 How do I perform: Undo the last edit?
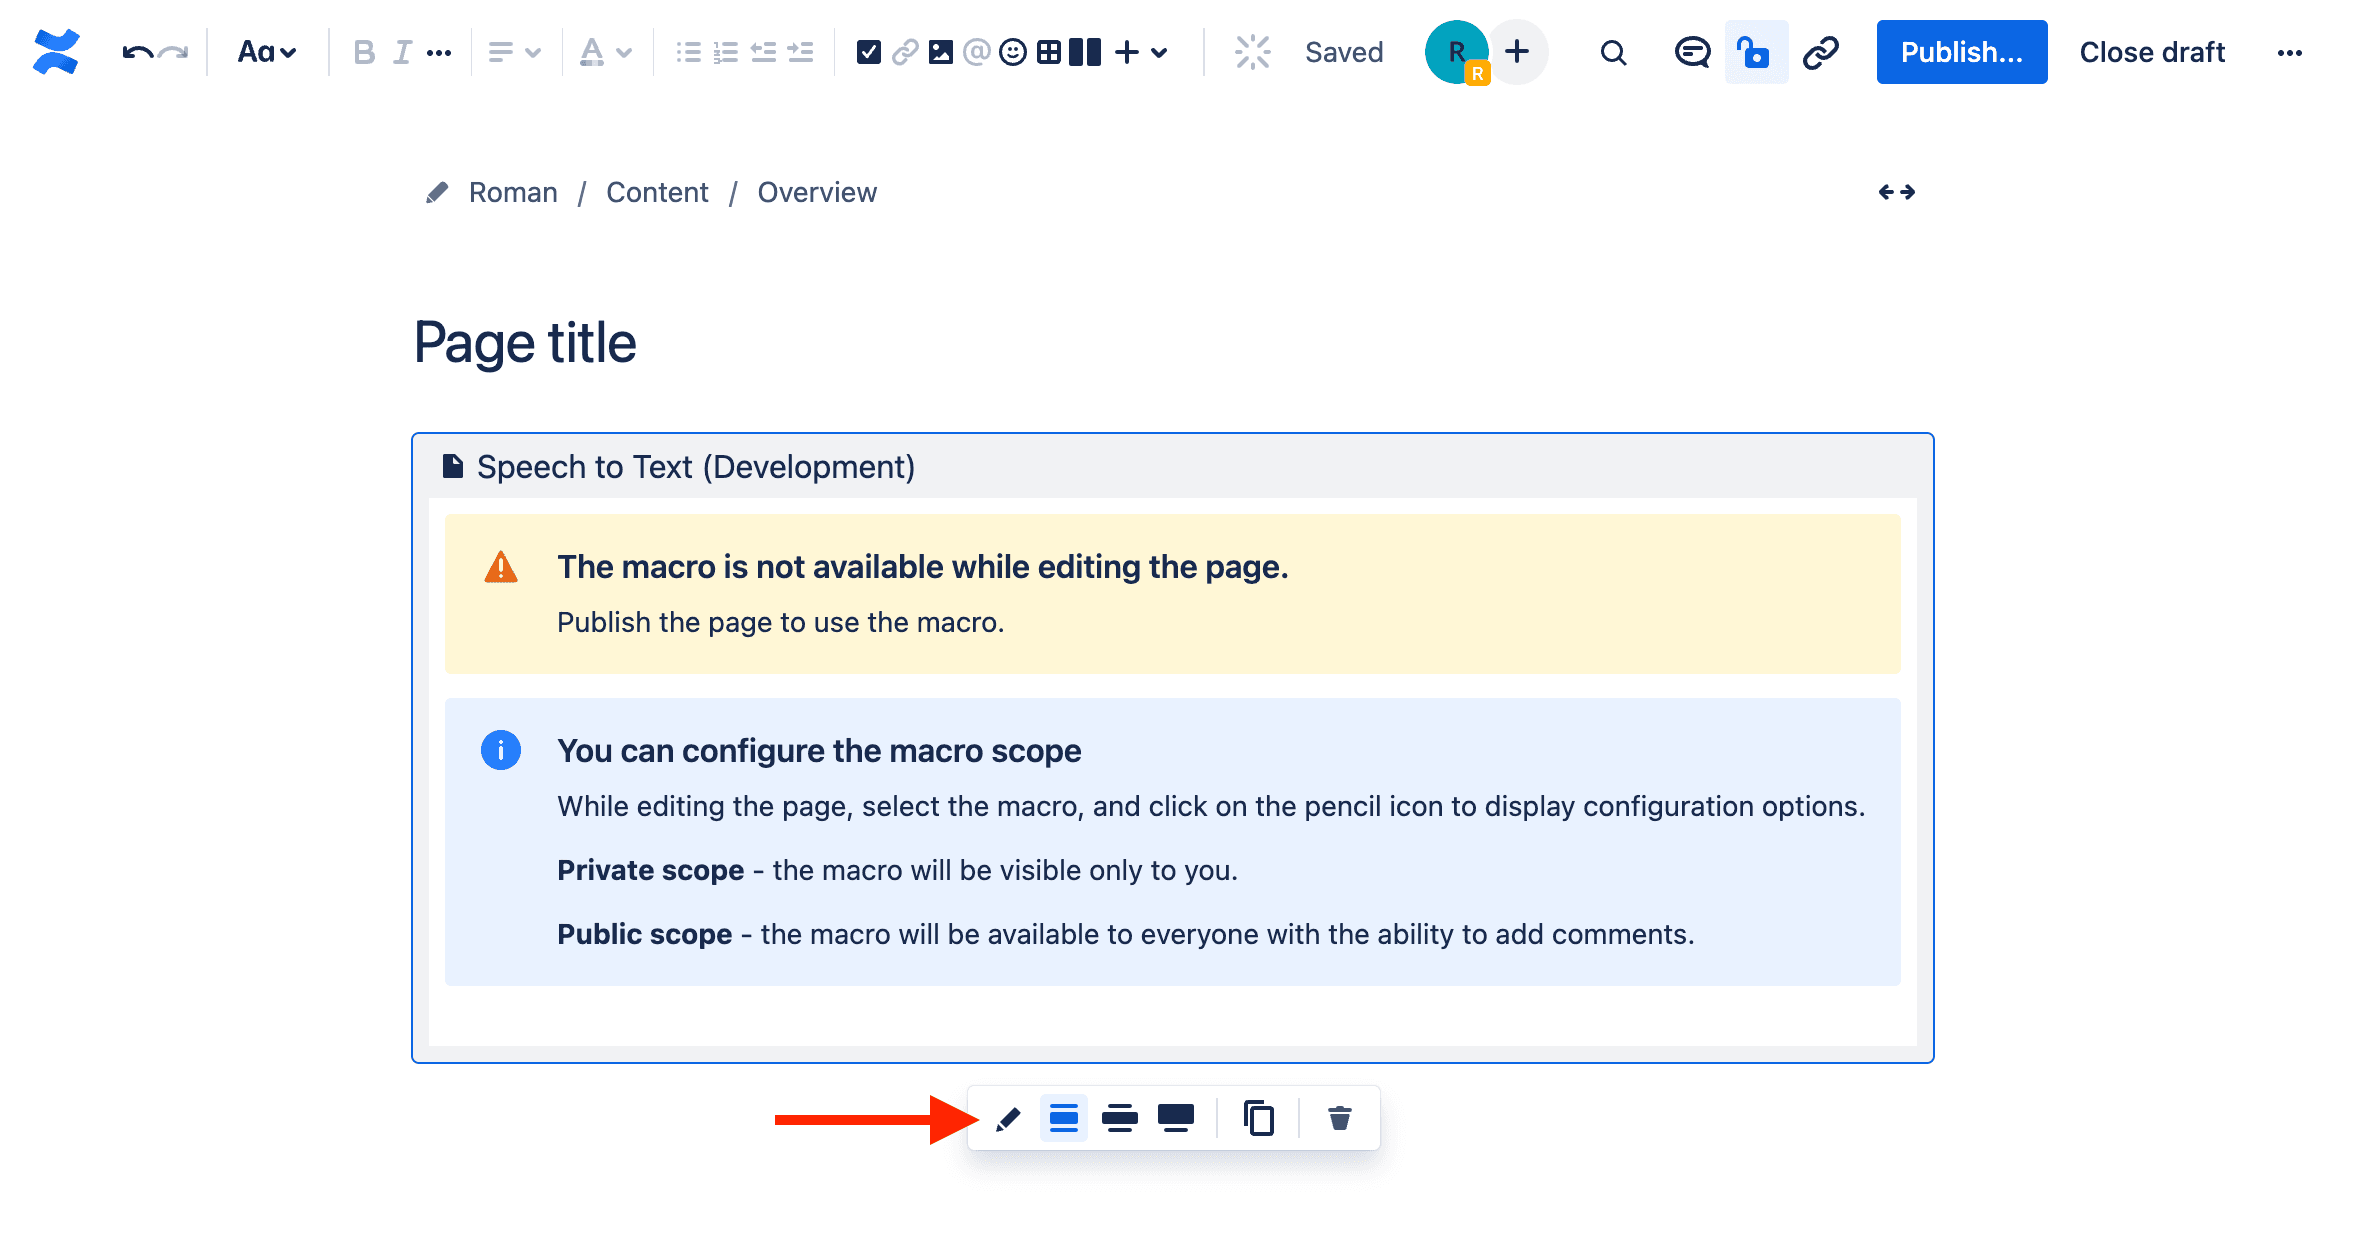(x=137, y=52)
